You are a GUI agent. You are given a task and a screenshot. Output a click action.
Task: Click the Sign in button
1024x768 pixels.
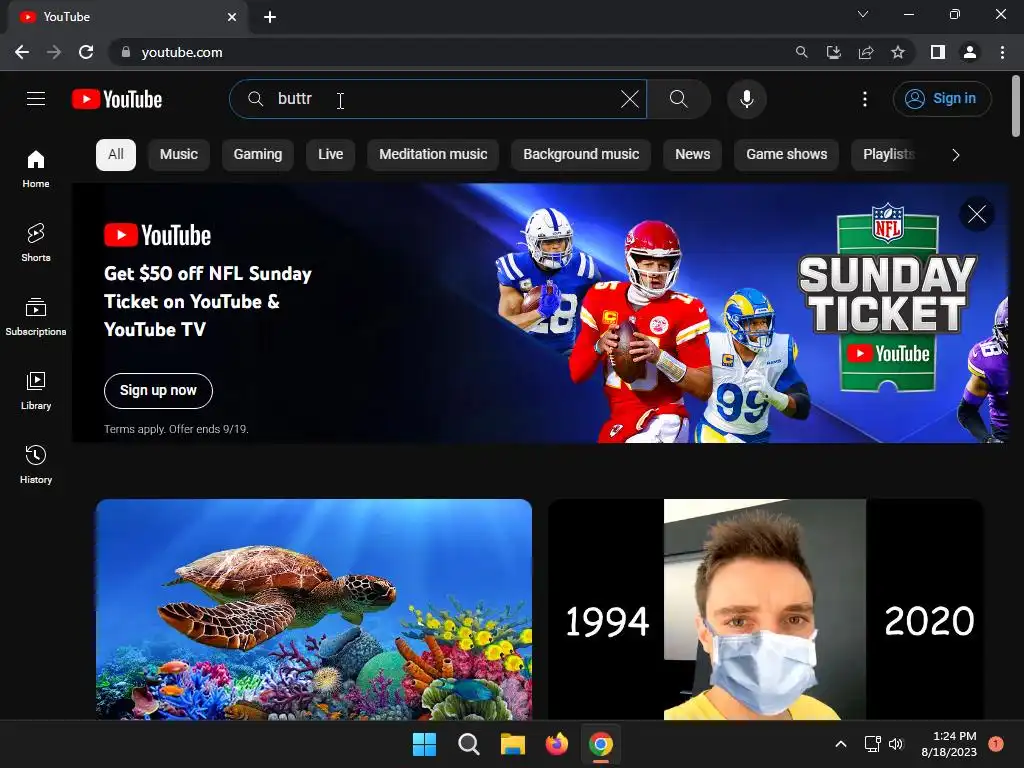(942, 99)
